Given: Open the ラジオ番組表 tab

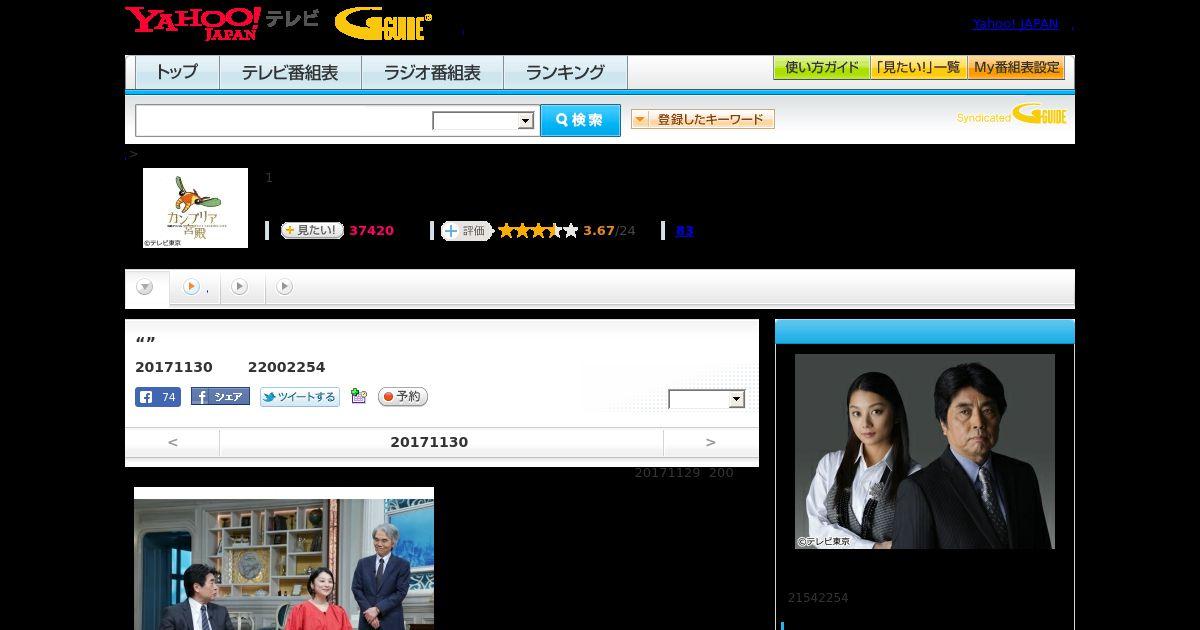Looking at the screenshot, I should (x=432, y=72).
